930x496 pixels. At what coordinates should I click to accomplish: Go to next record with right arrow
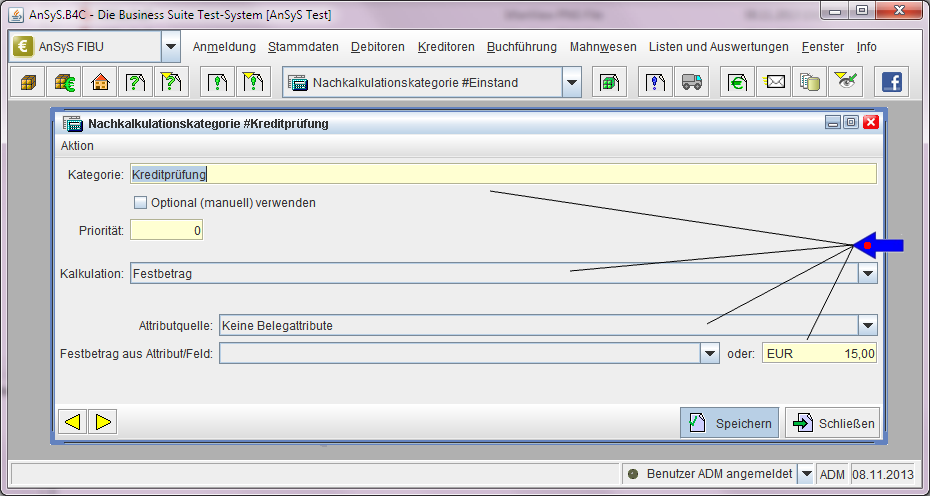pos(104,422)
